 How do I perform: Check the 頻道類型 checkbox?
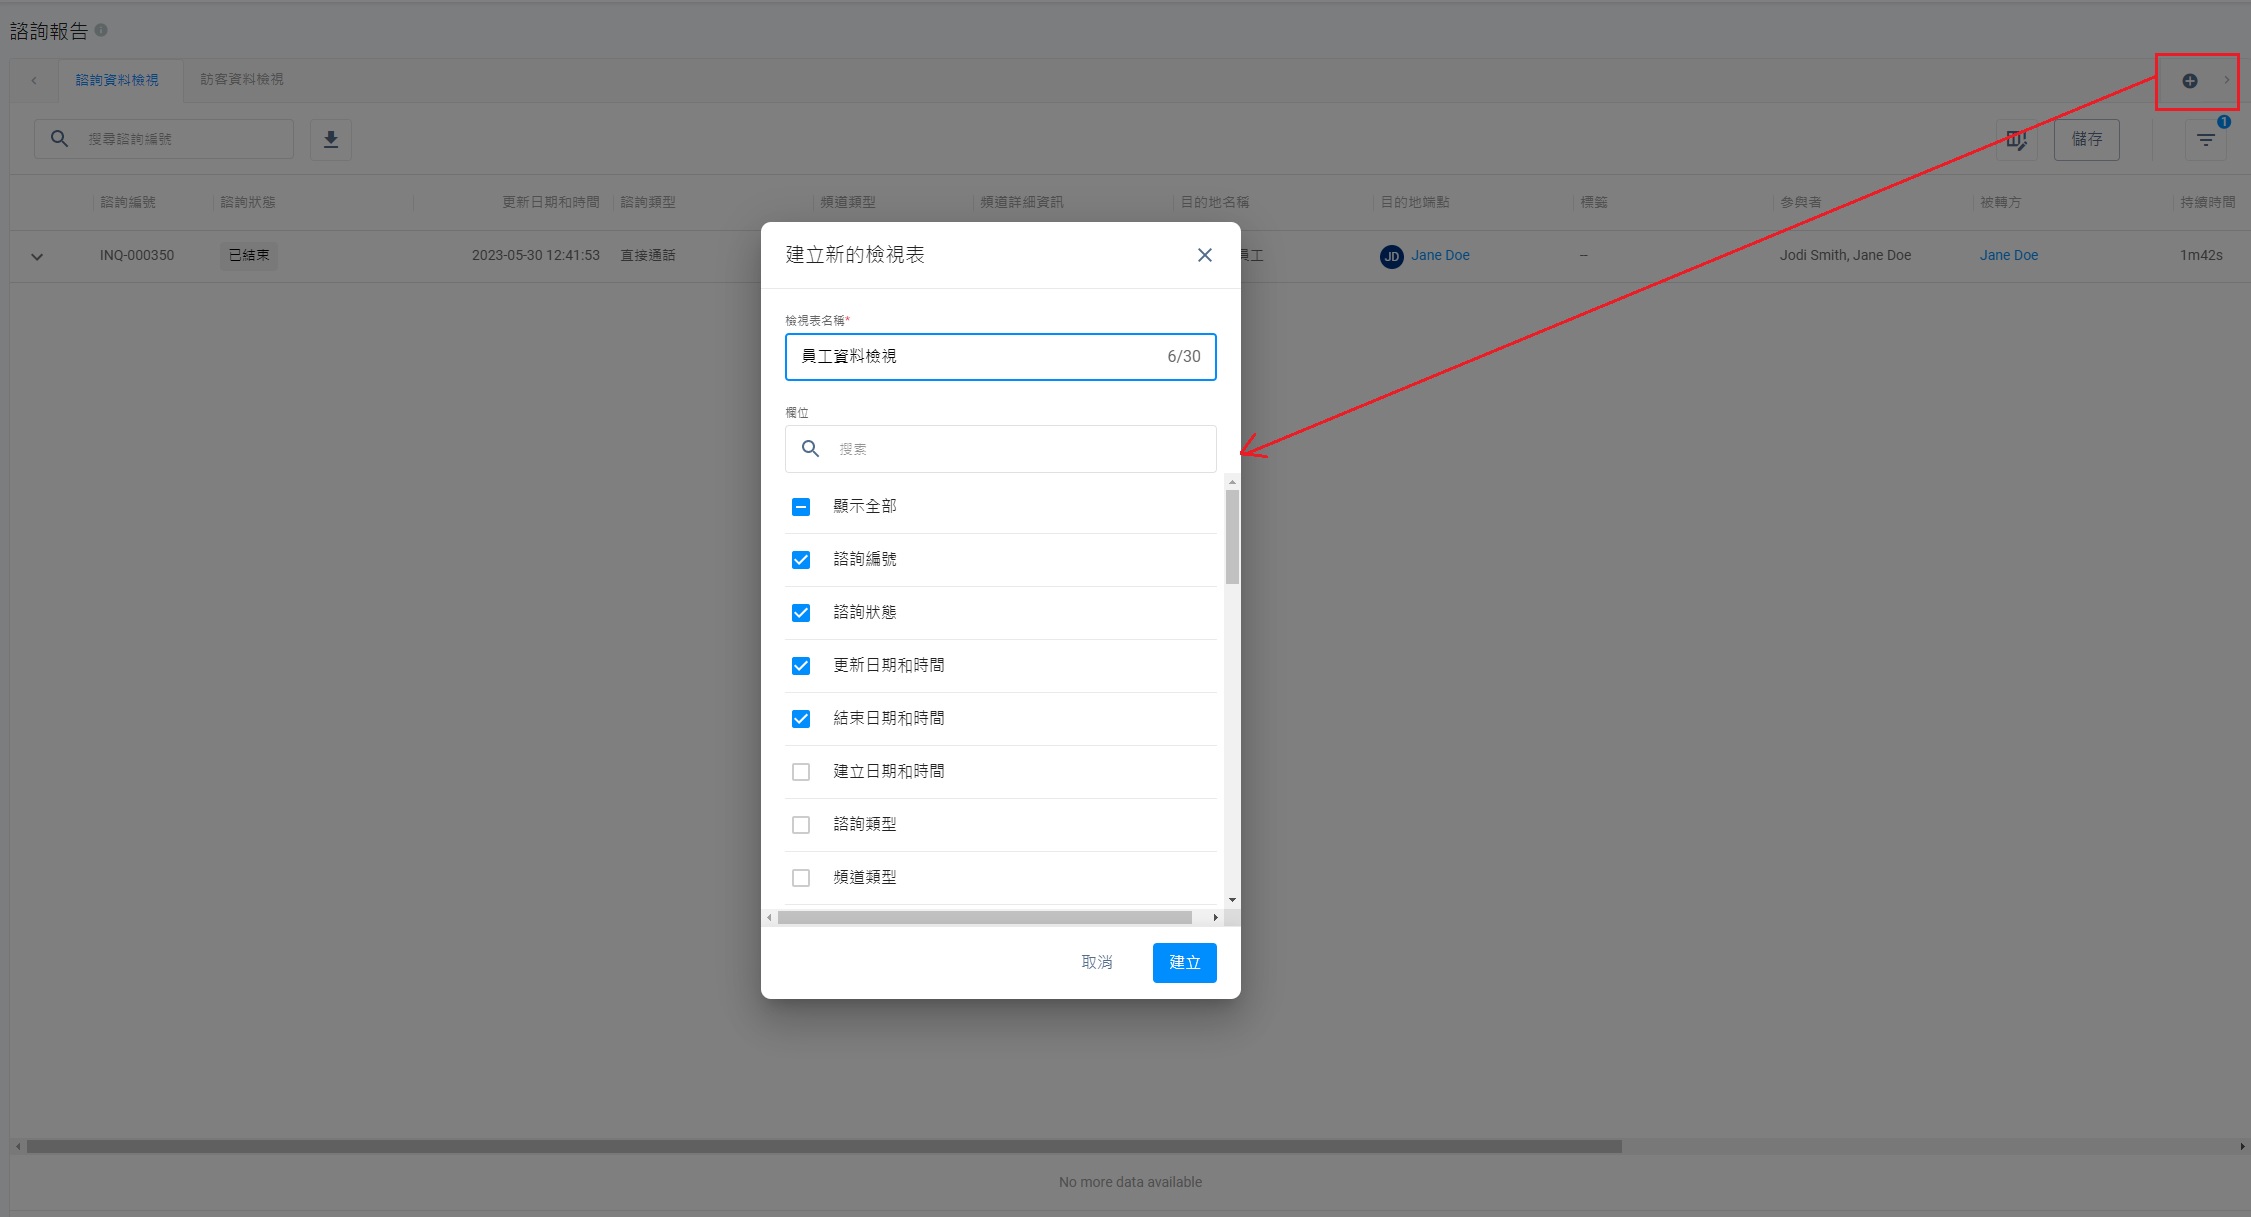(x=801, y=878)
